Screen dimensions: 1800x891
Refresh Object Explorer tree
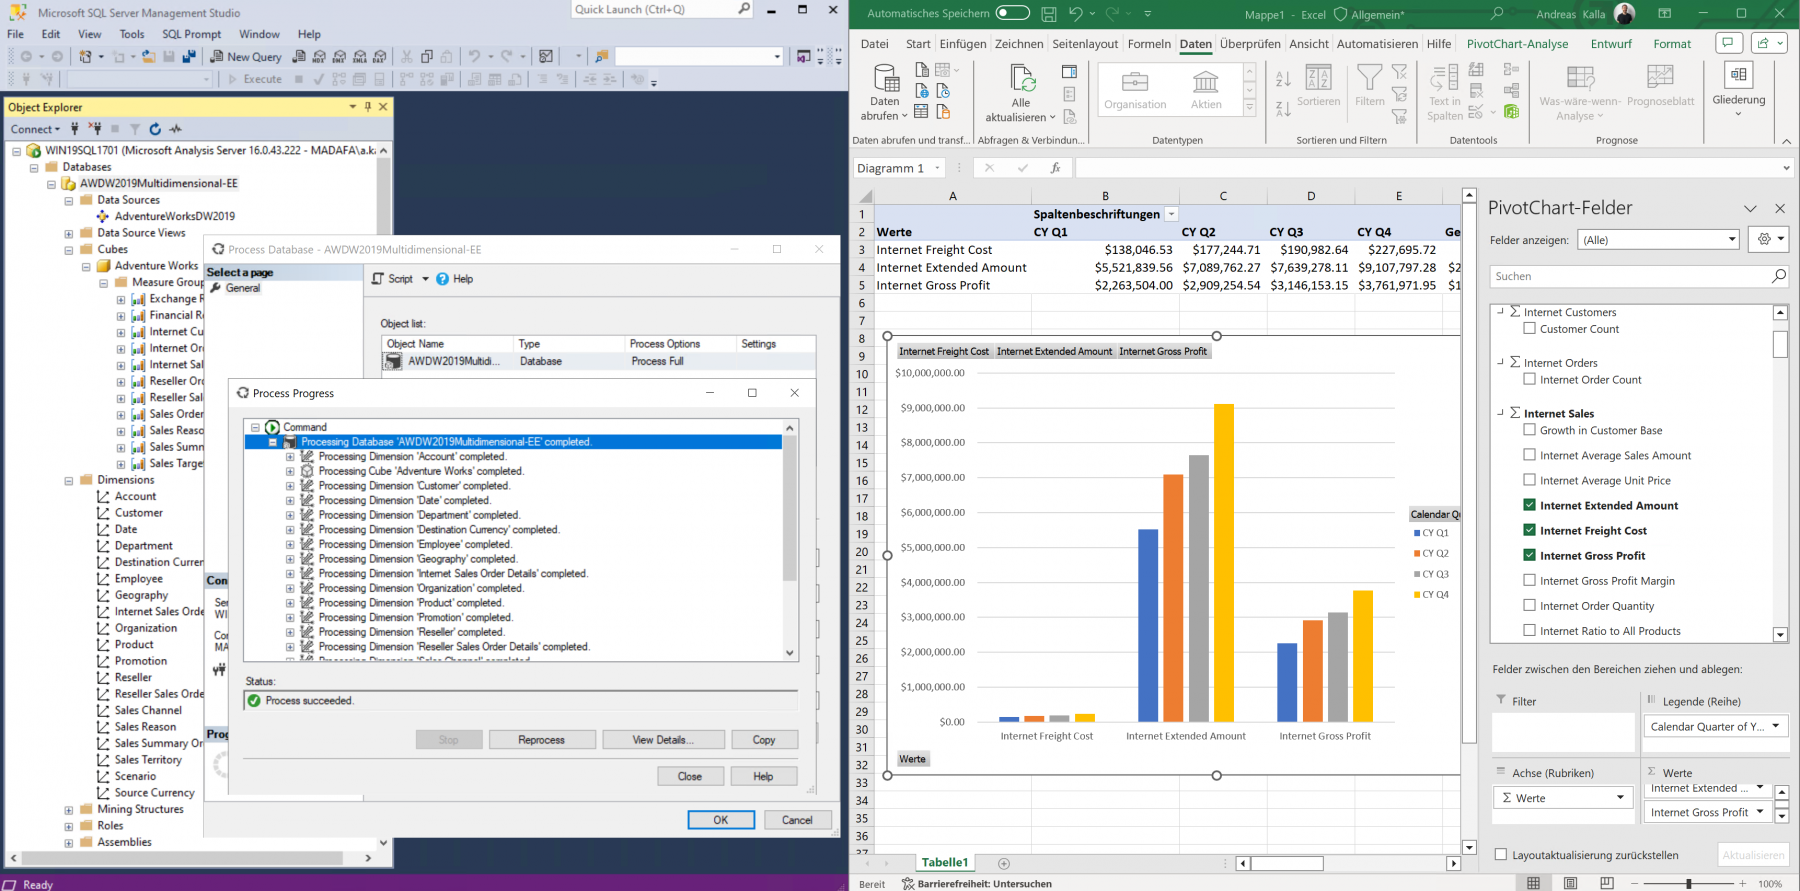(155, 129)
